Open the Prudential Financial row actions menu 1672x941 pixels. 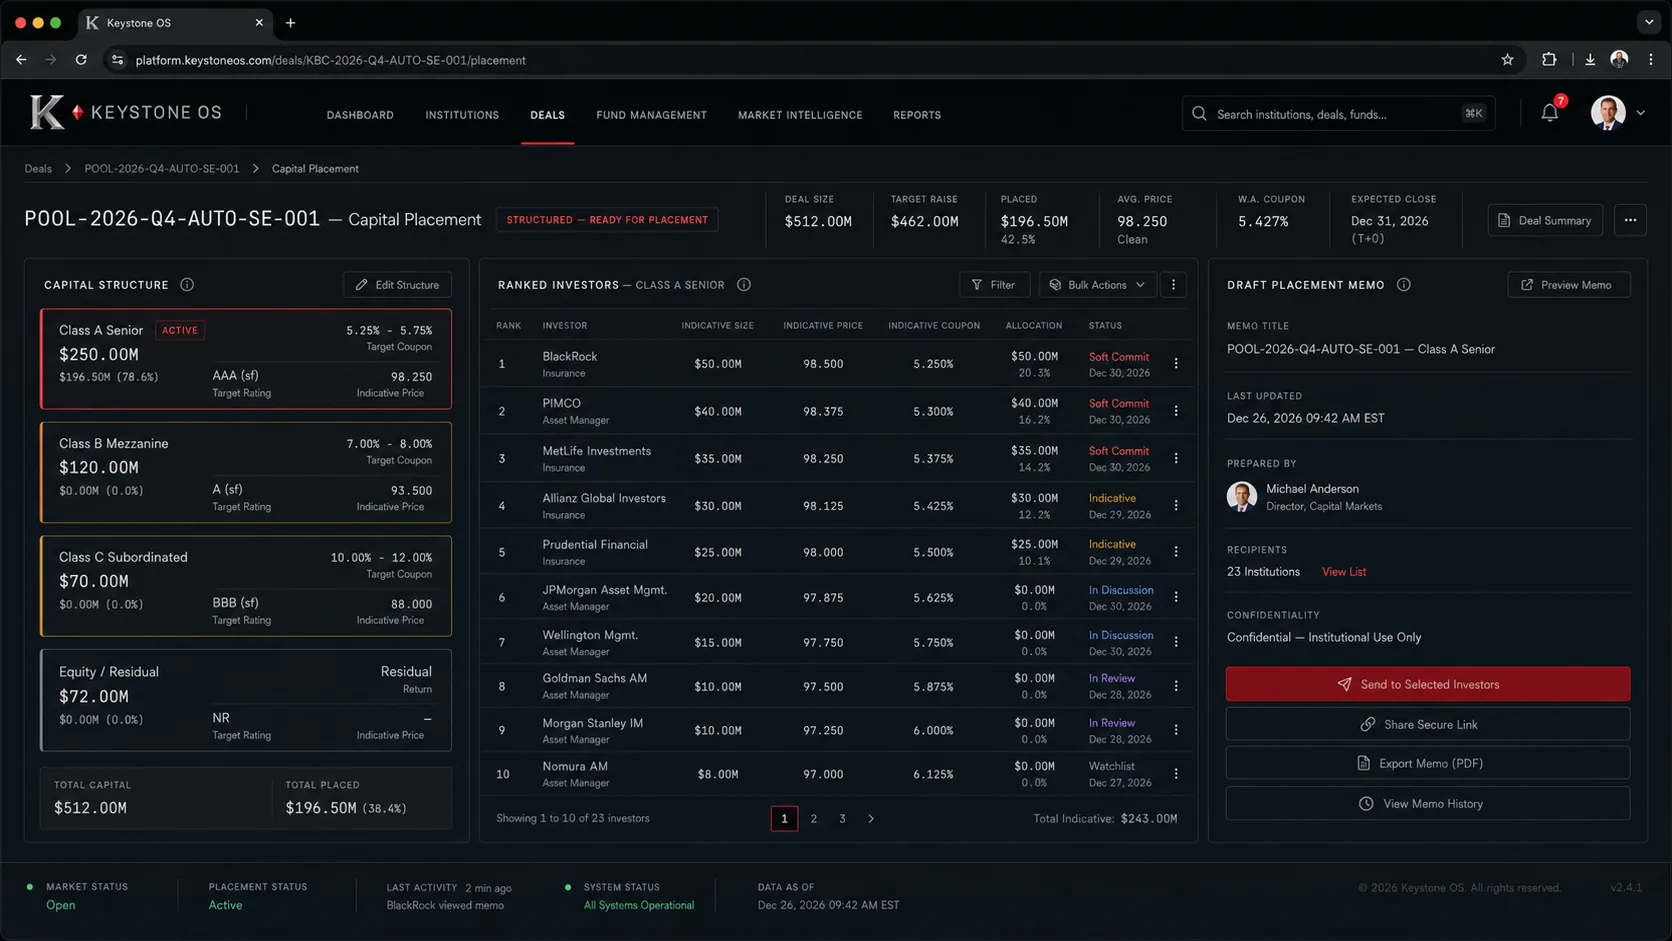1176,552
